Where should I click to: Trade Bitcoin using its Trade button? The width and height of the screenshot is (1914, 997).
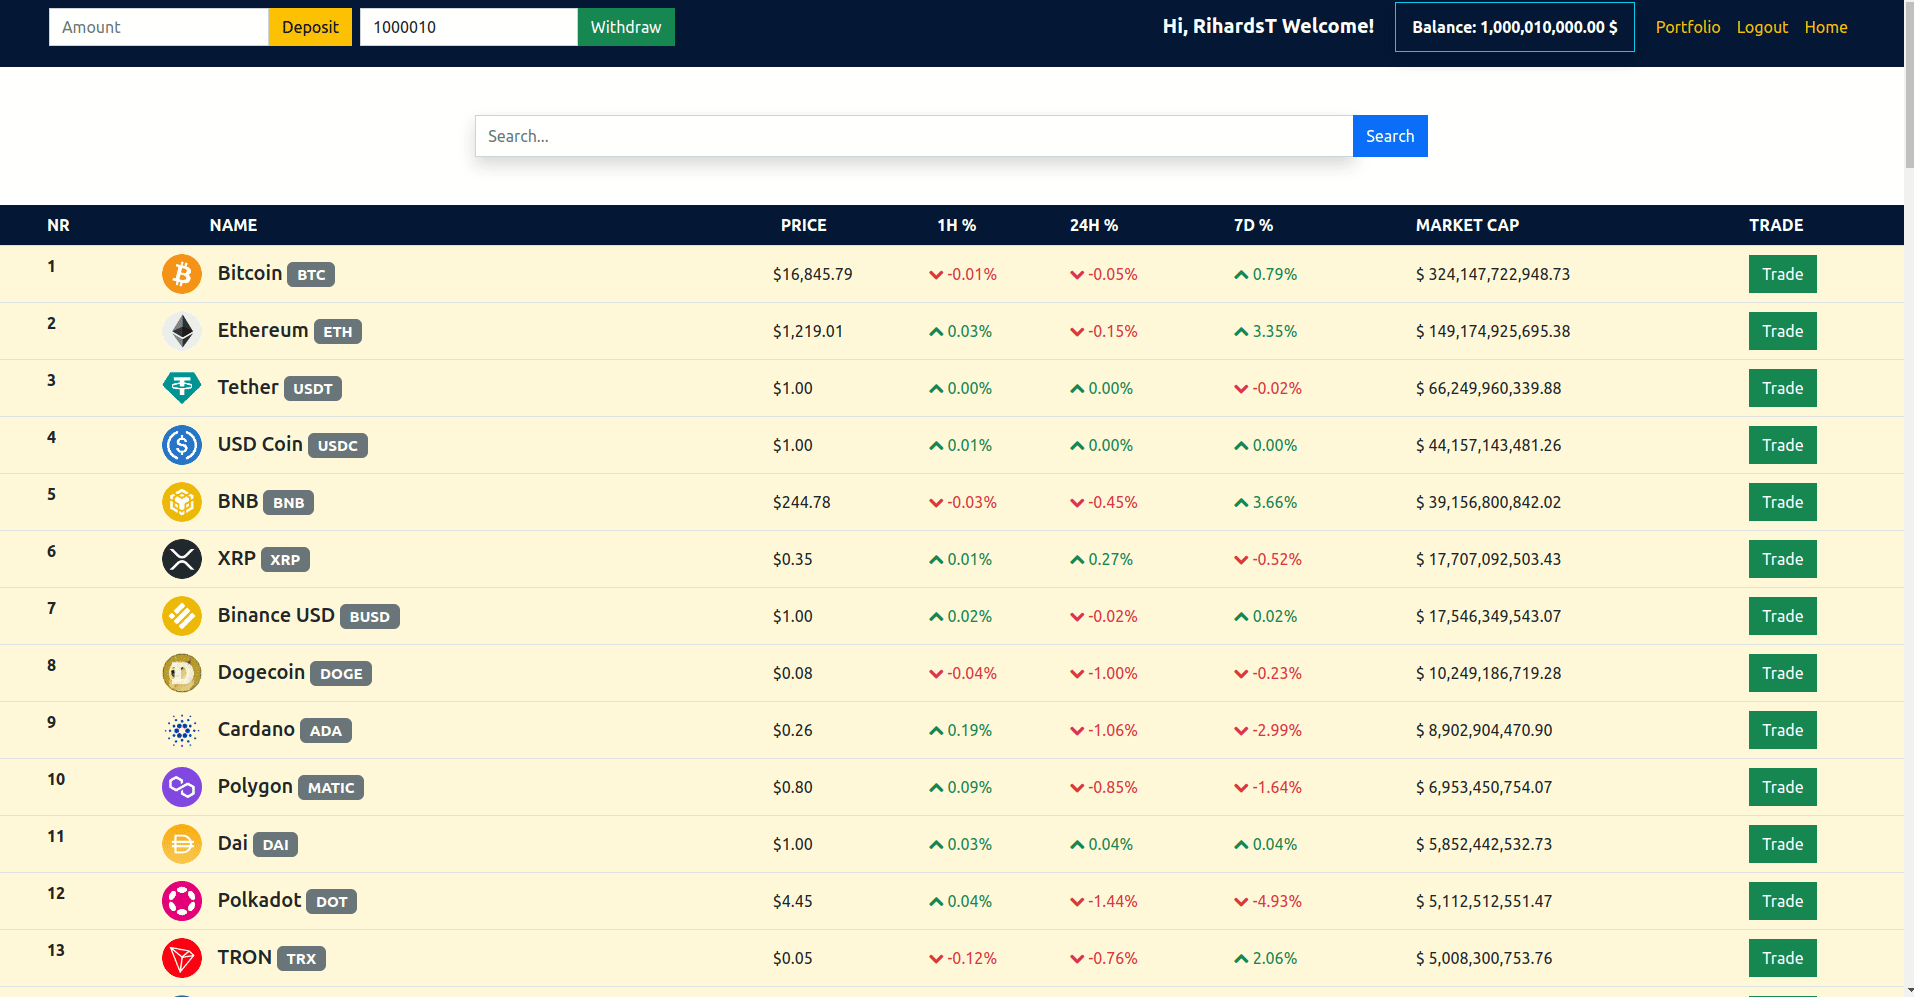pyautogui.click(x=1782, y=274)
